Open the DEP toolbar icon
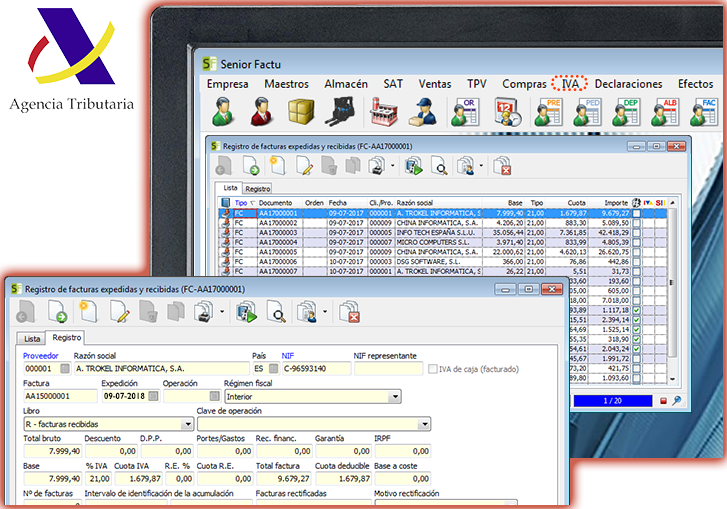Image resolution: width=727 pixels, height=509 pixels. pyautogui.click(x=626, y=112)
